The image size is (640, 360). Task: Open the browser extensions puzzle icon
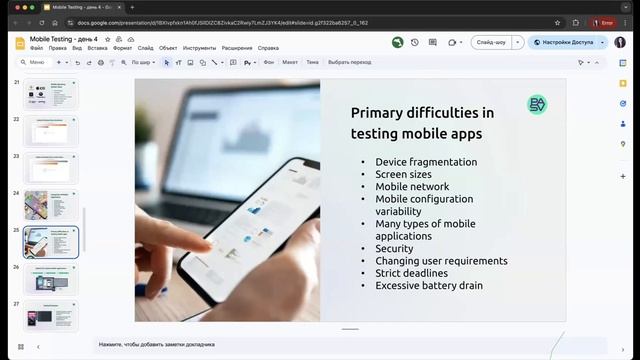click(576, 23)
